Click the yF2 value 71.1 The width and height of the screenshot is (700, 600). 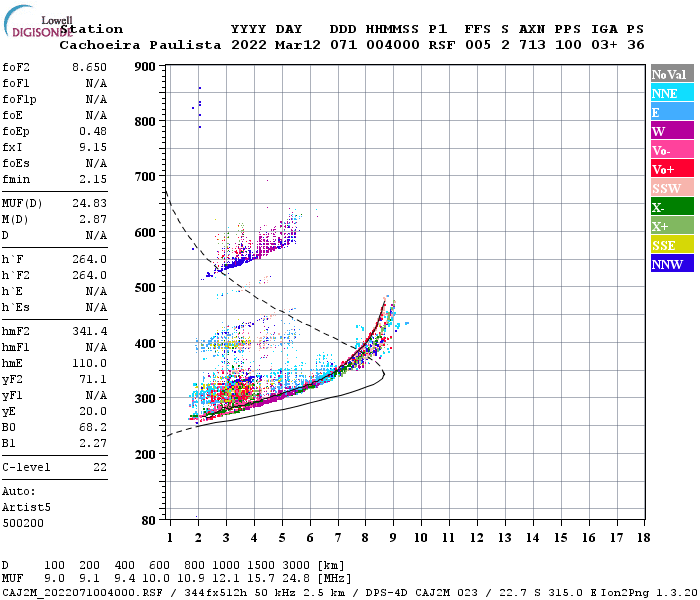tap(93, 379)
